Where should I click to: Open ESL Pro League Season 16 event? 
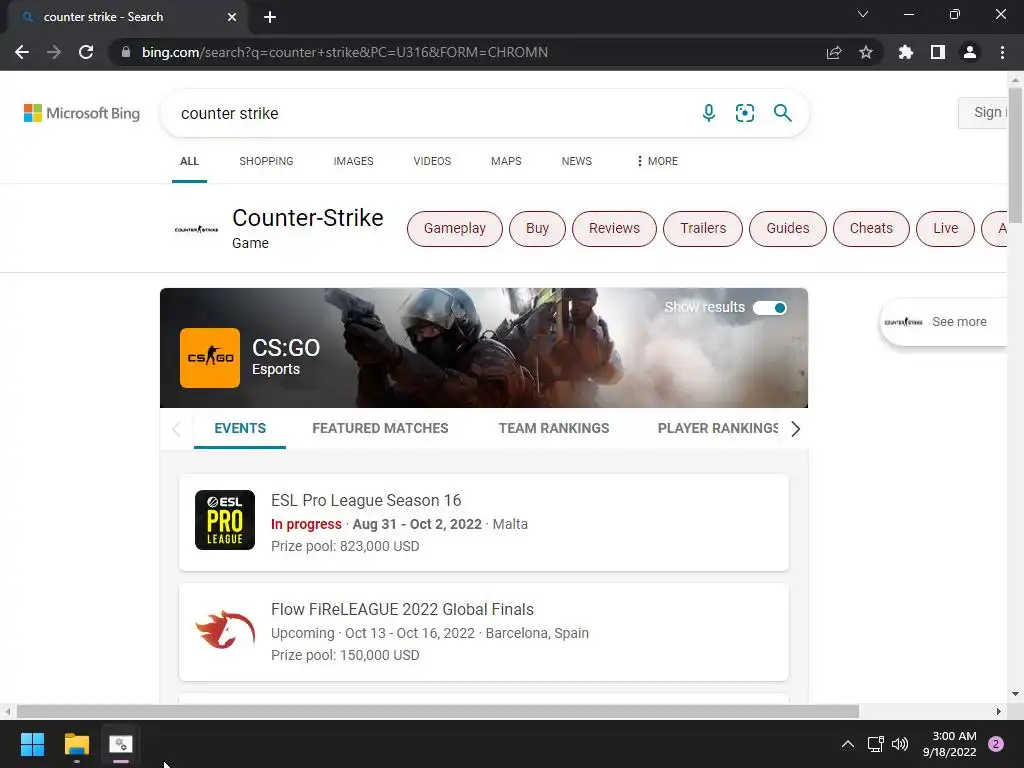pyautogui.click(x=484, y=522)
